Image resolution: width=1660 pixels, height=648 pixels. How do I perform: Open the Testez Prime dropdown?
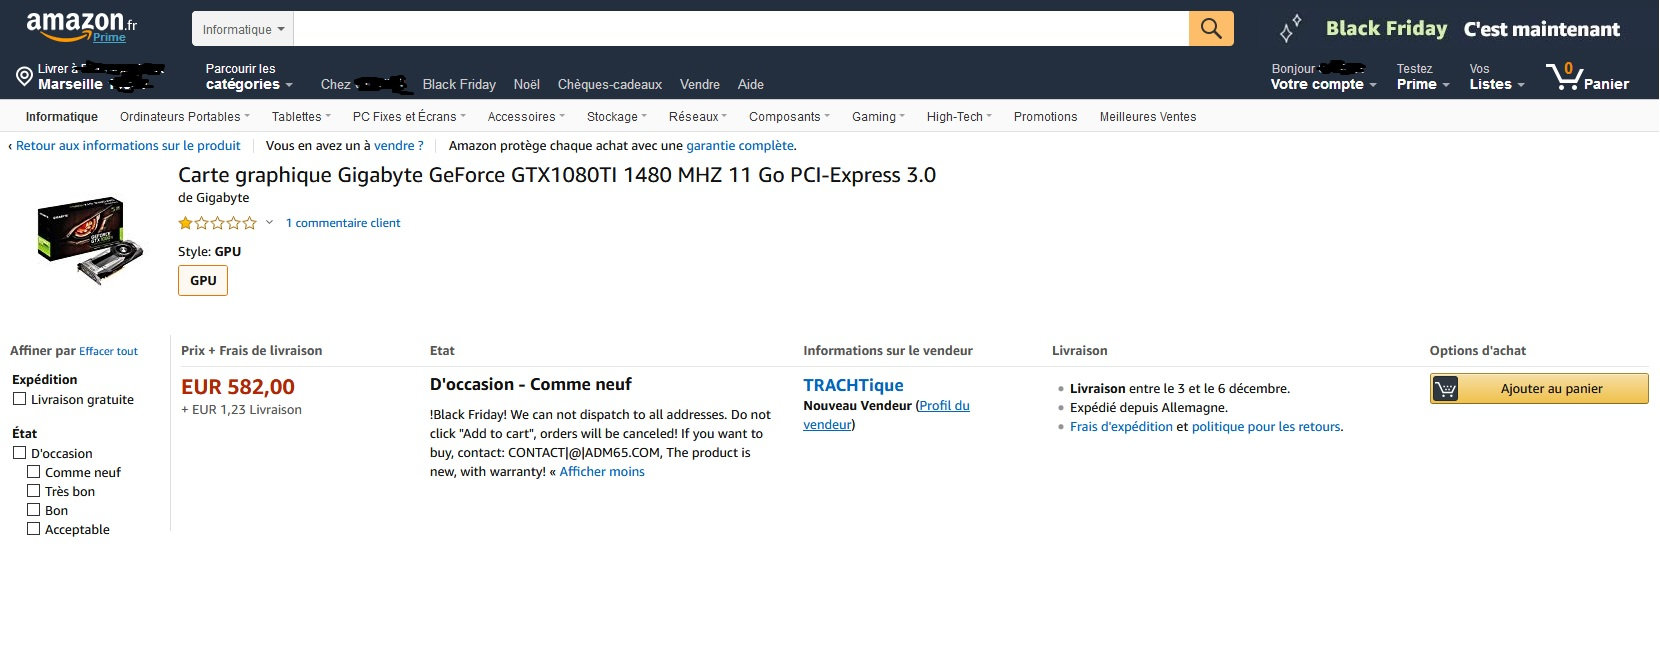pos(1423,77)
